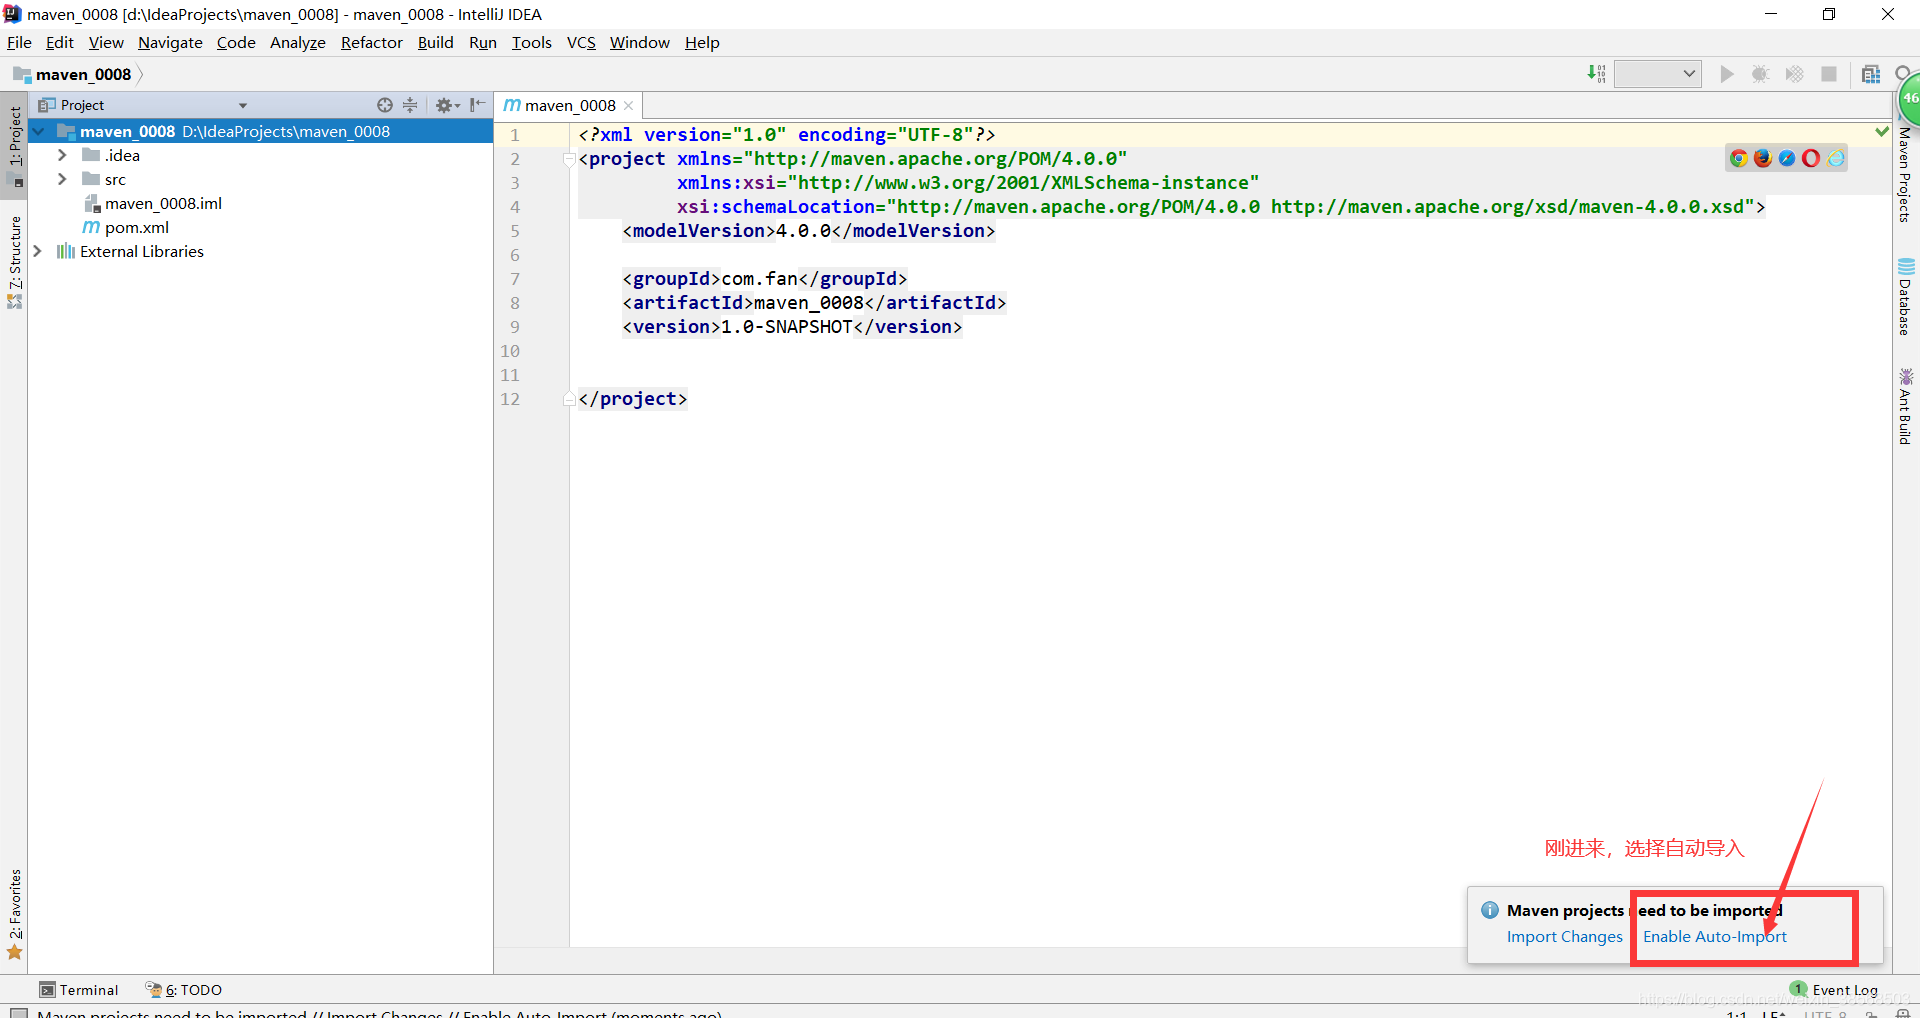Expand the src folder
The image size is (1920, 1018).
[62, 179]
